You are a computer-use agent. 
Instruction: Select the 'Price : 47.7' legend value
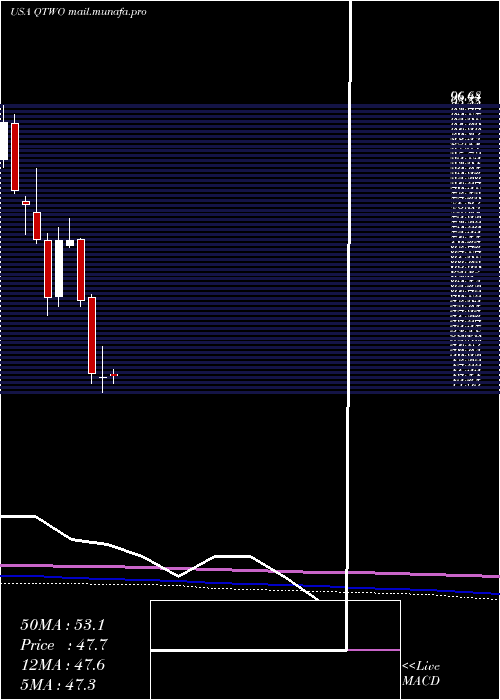pos(64,645)
